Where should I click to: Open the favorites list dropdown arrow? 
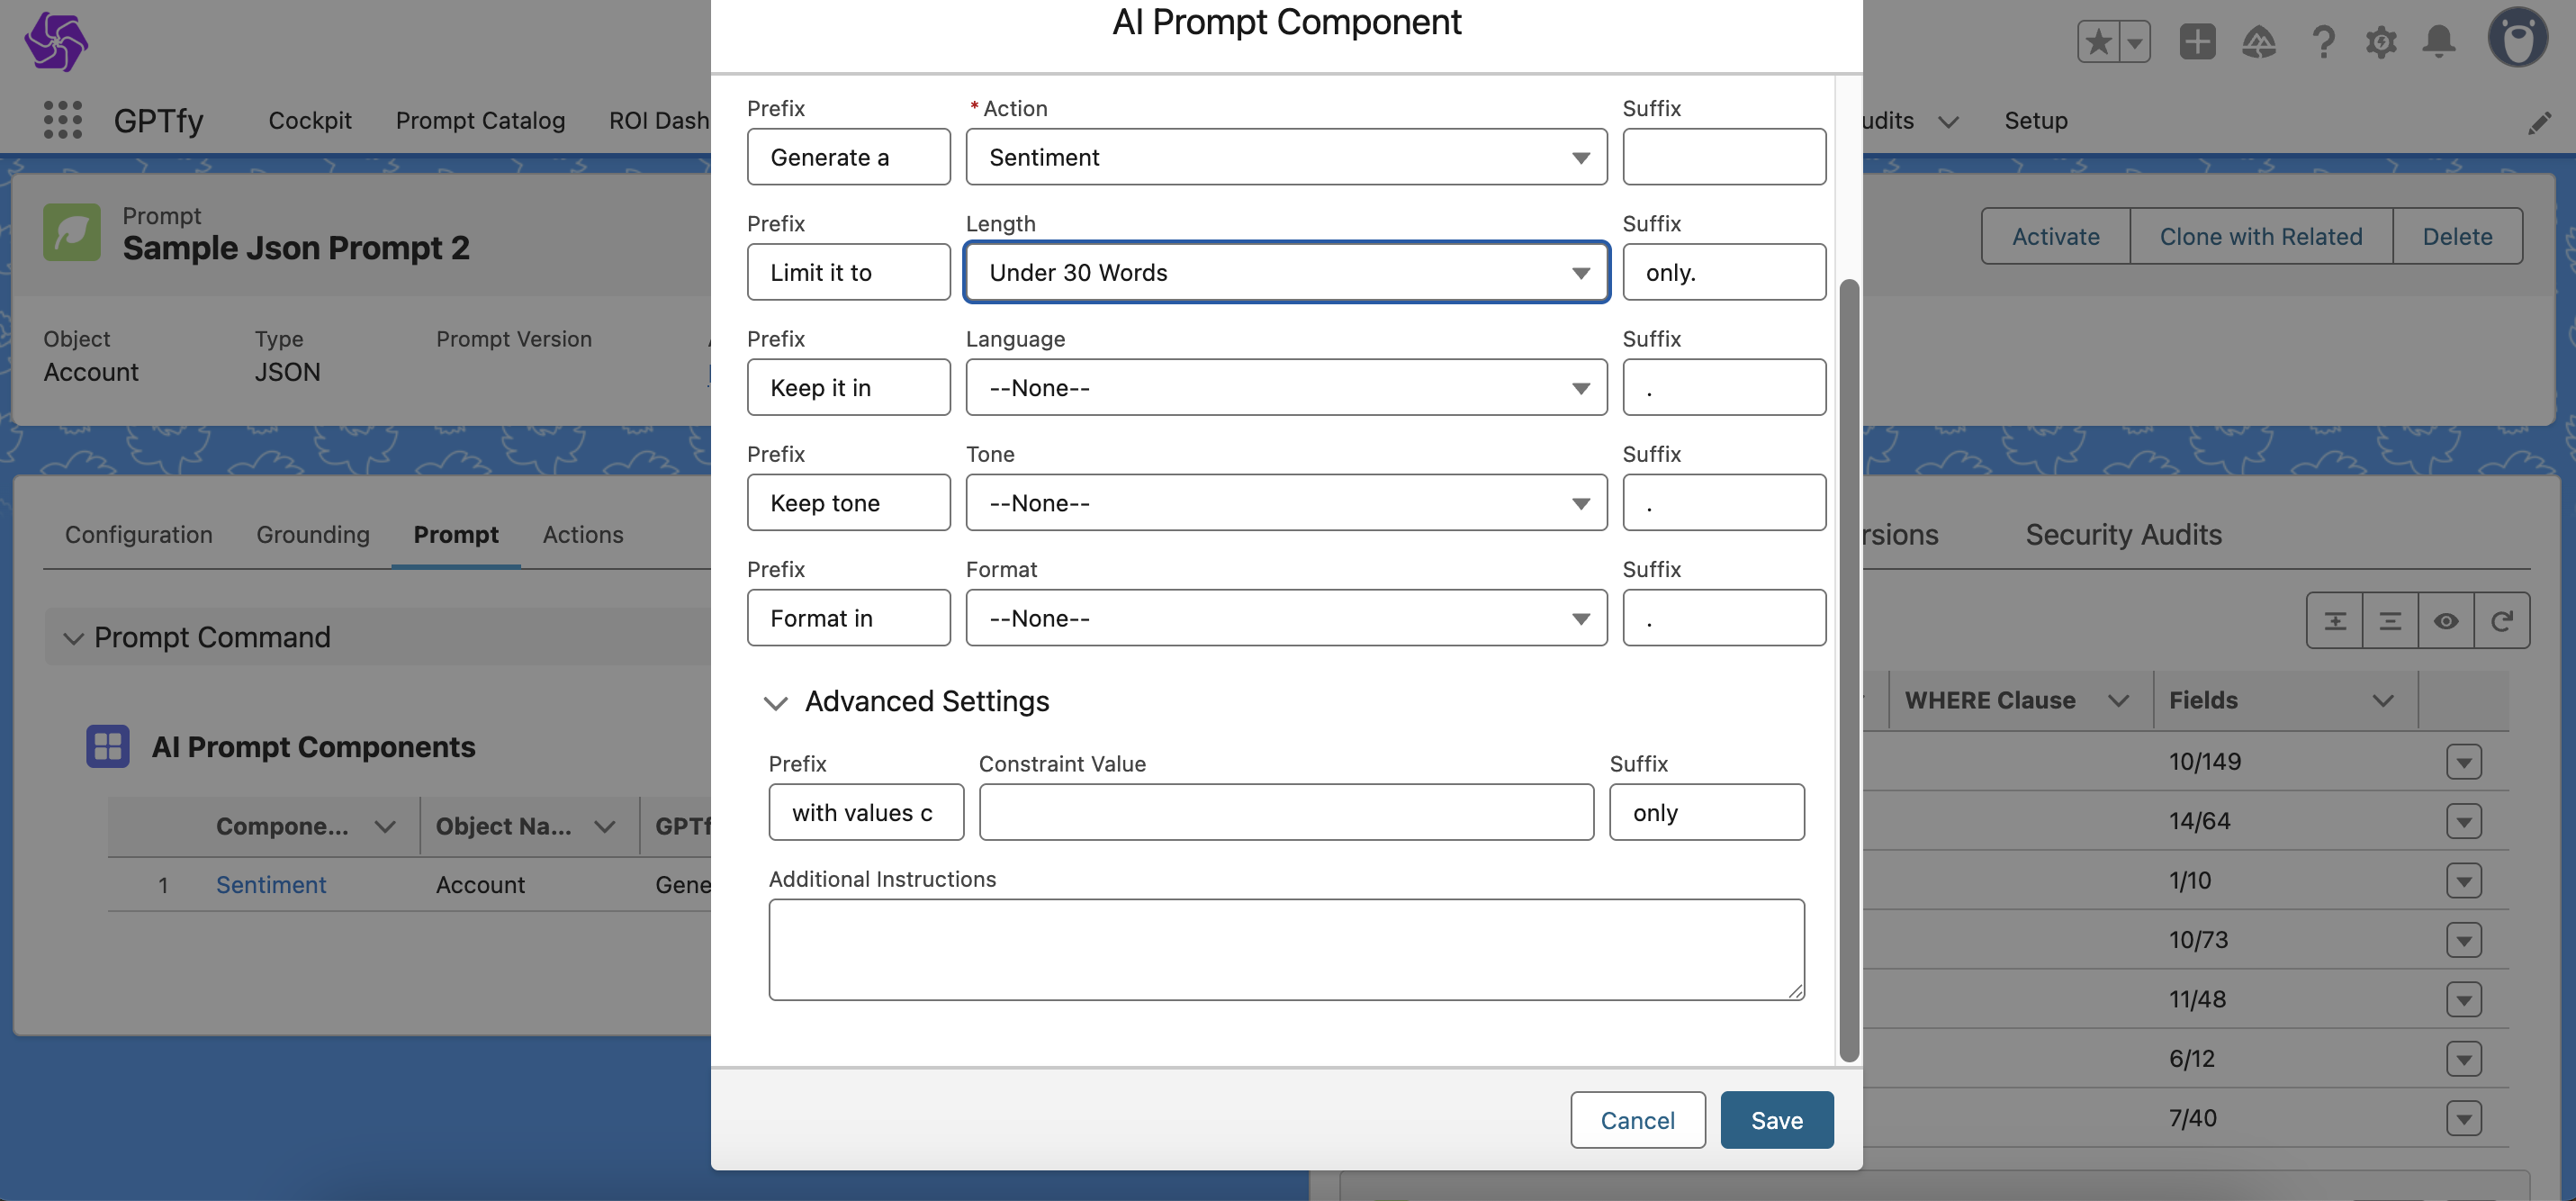tap(2135, 42)
